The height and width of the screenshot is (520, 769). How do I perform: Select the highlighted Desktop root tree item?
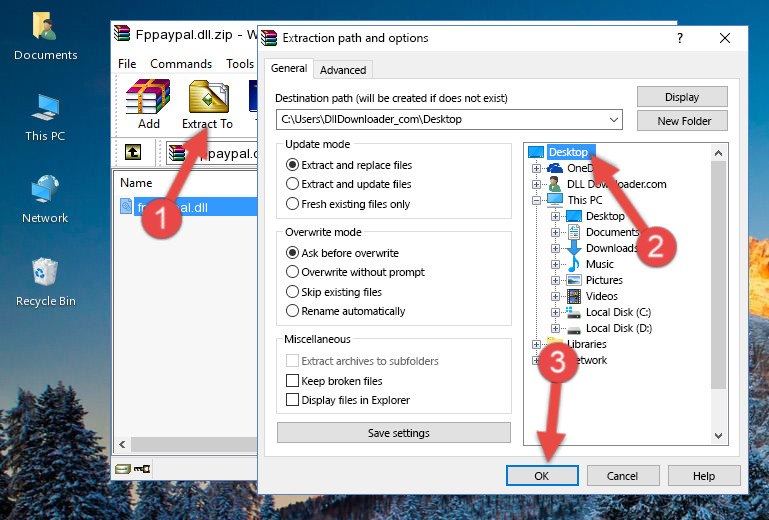pos(568,152)
